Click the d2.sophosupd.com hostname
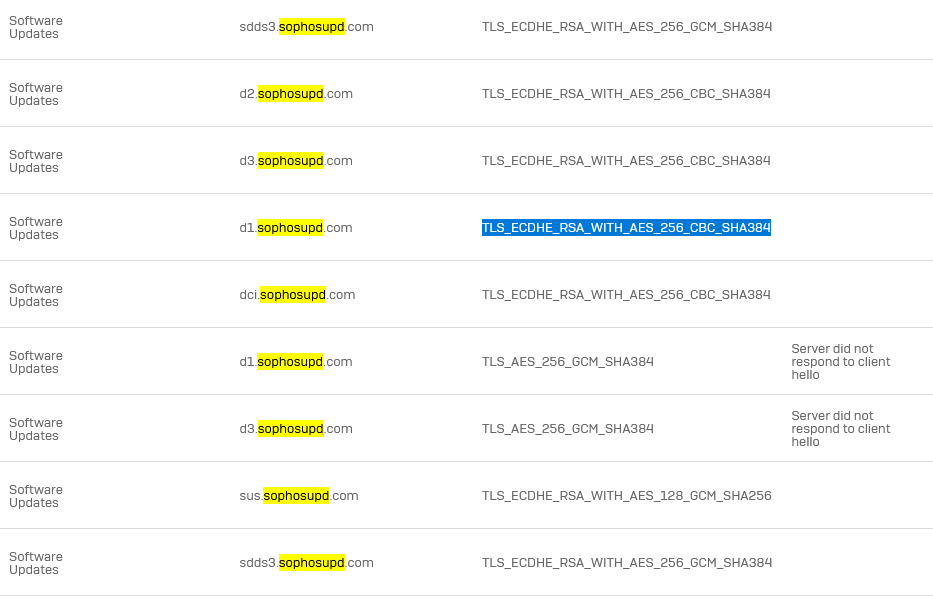933x598 pixels. point(296,94)
